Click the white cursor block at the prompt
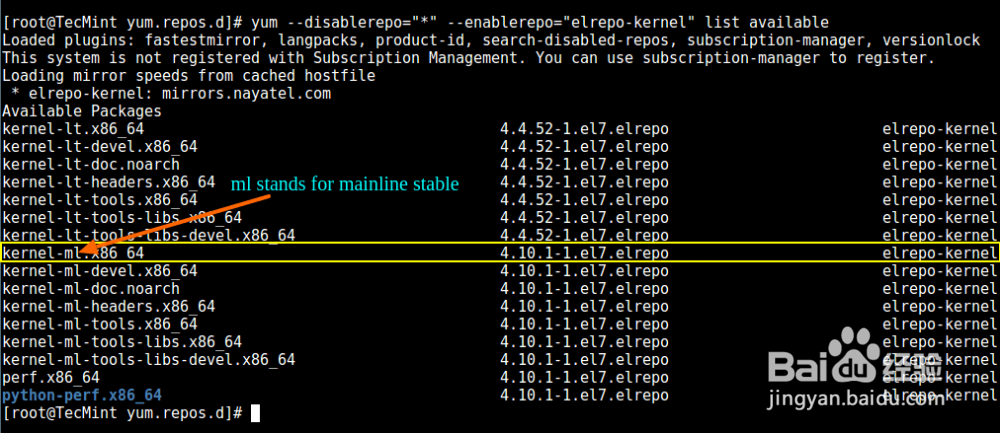 [x=256, y=413]
